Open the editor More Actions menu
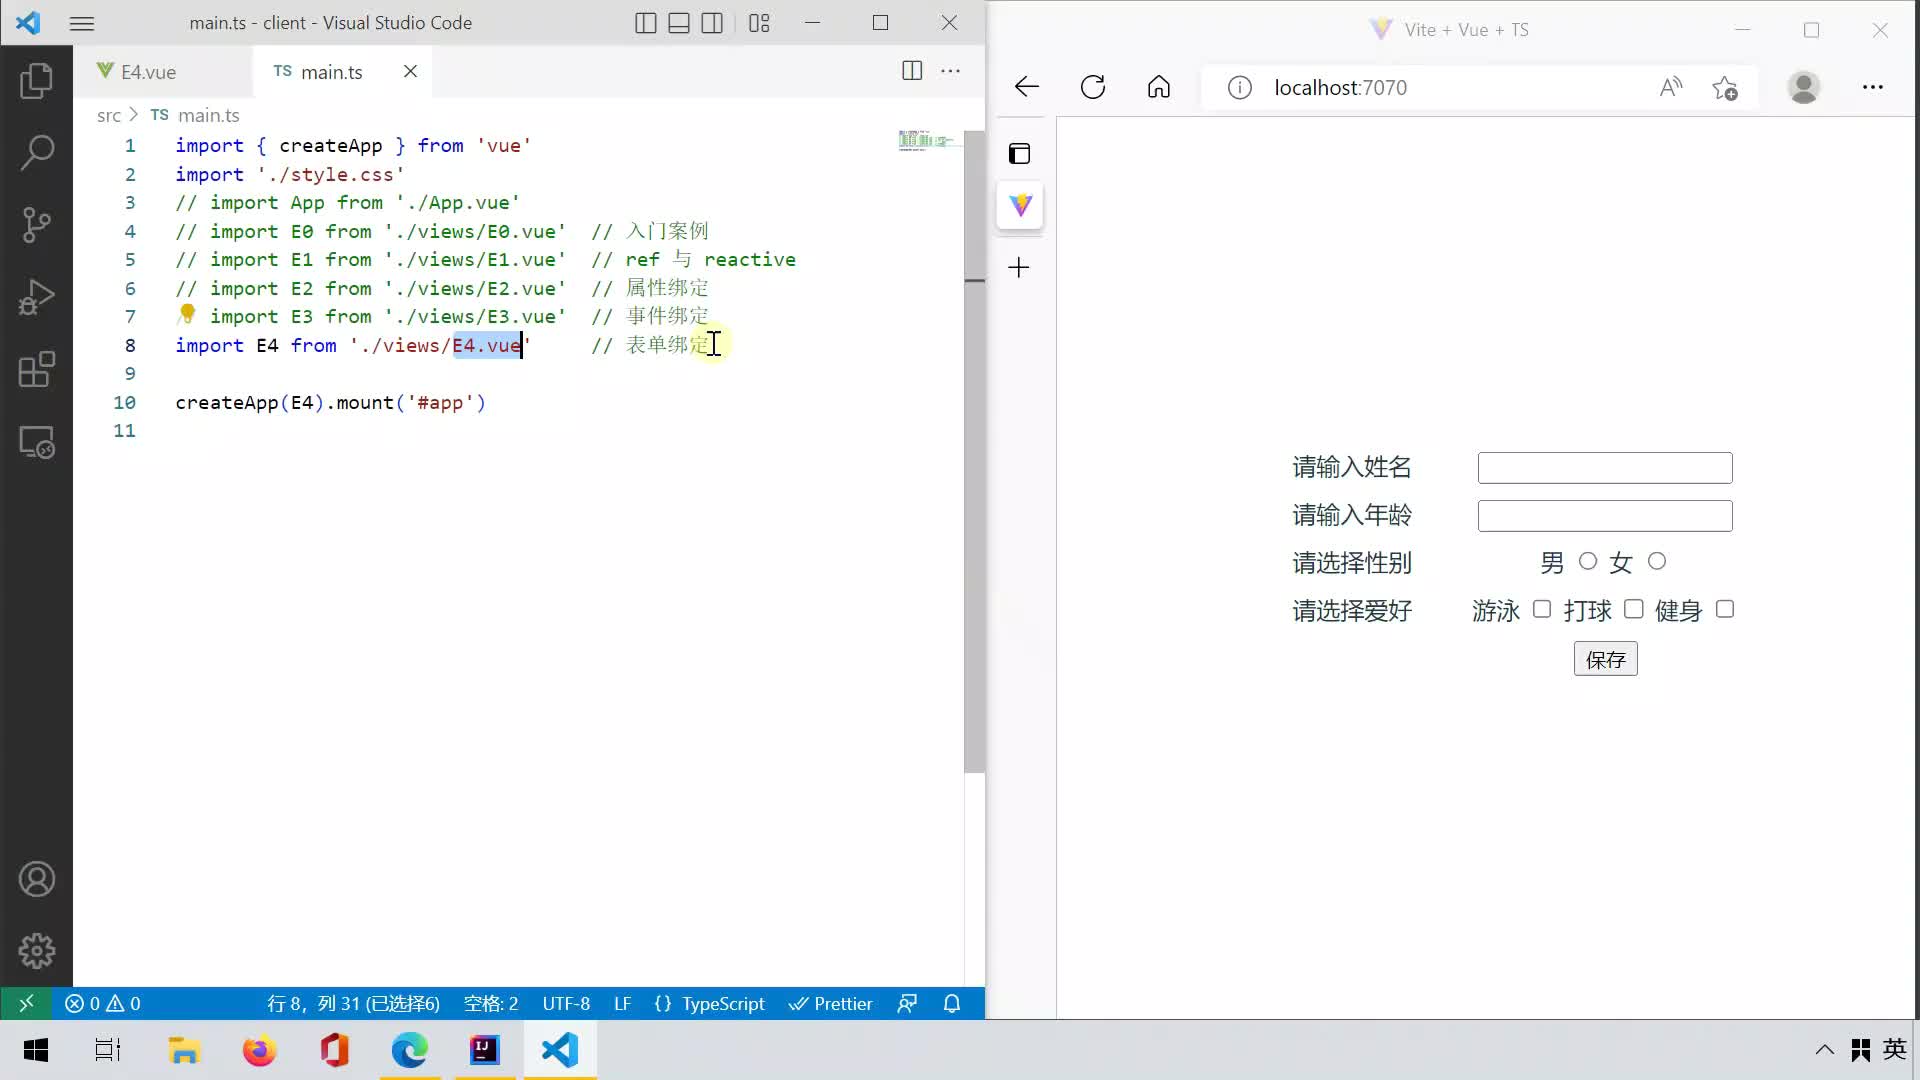Image resolution: width=1920 pixels, height=1080 pixels. [x=951, y=70]
